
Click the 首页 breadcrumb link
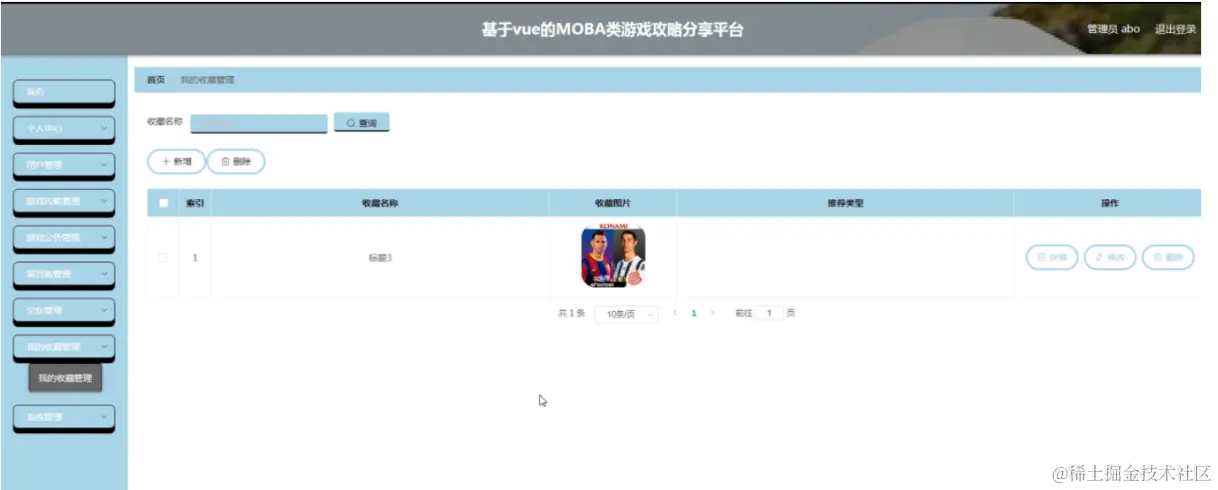155,80
